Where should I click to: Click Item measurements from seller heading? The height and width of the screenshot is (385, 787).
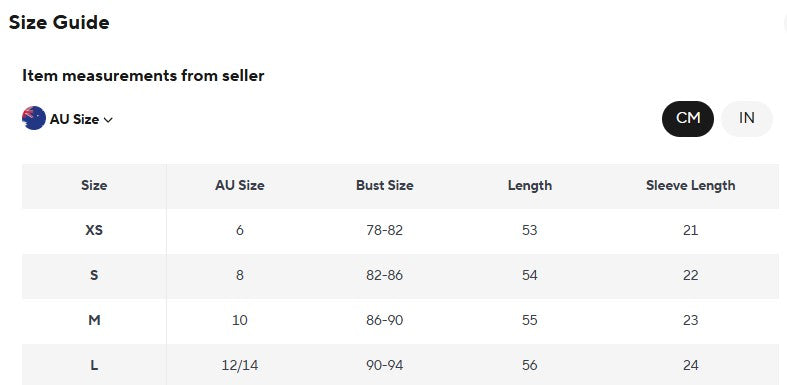pyautogui.click(x=143, y=76)
